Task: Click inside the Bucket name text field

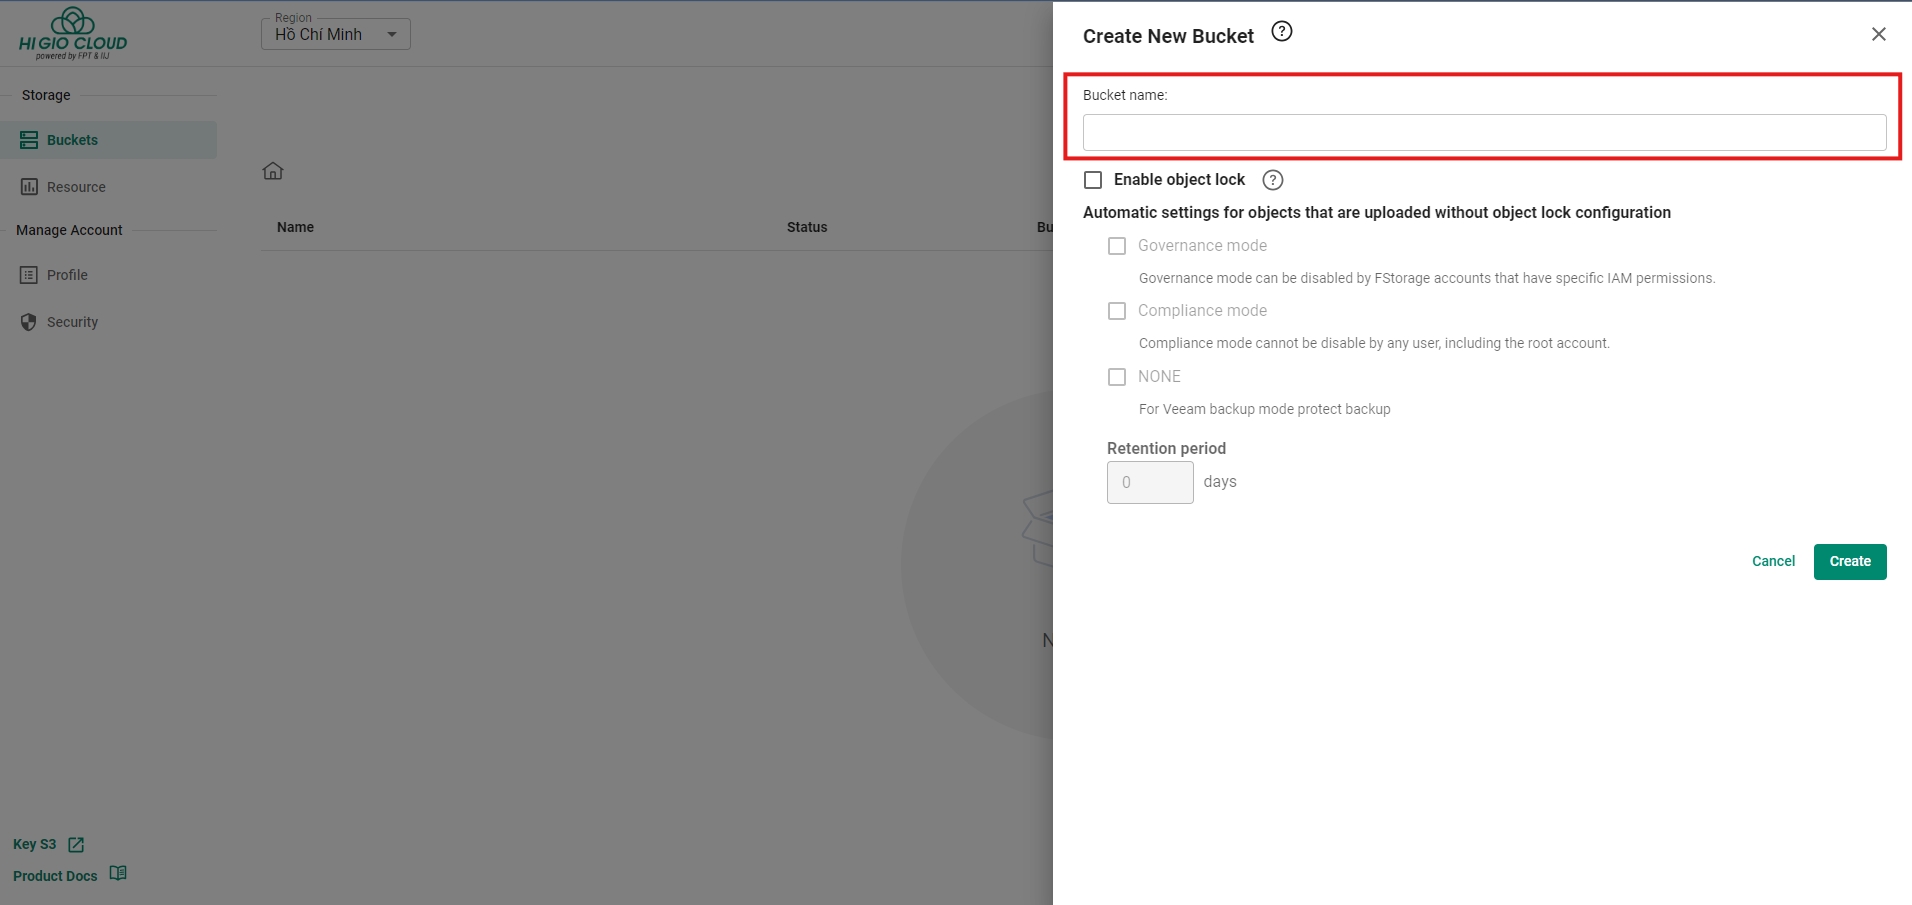Action: pyautogui.click(x=1484, y=133)
